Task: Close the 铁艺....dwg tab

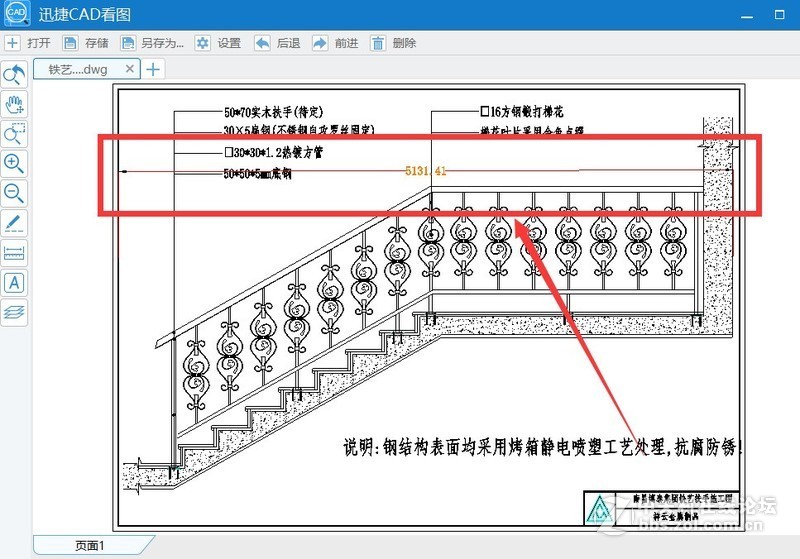Action: click(x=130, y=68)
